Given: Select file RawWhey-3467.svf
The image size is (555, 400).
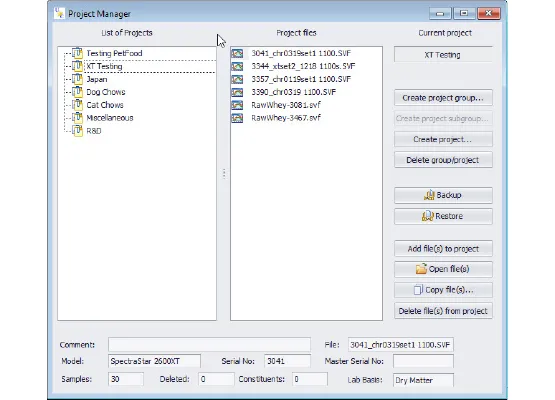Looking at the screenshot, I should [286, 118].
